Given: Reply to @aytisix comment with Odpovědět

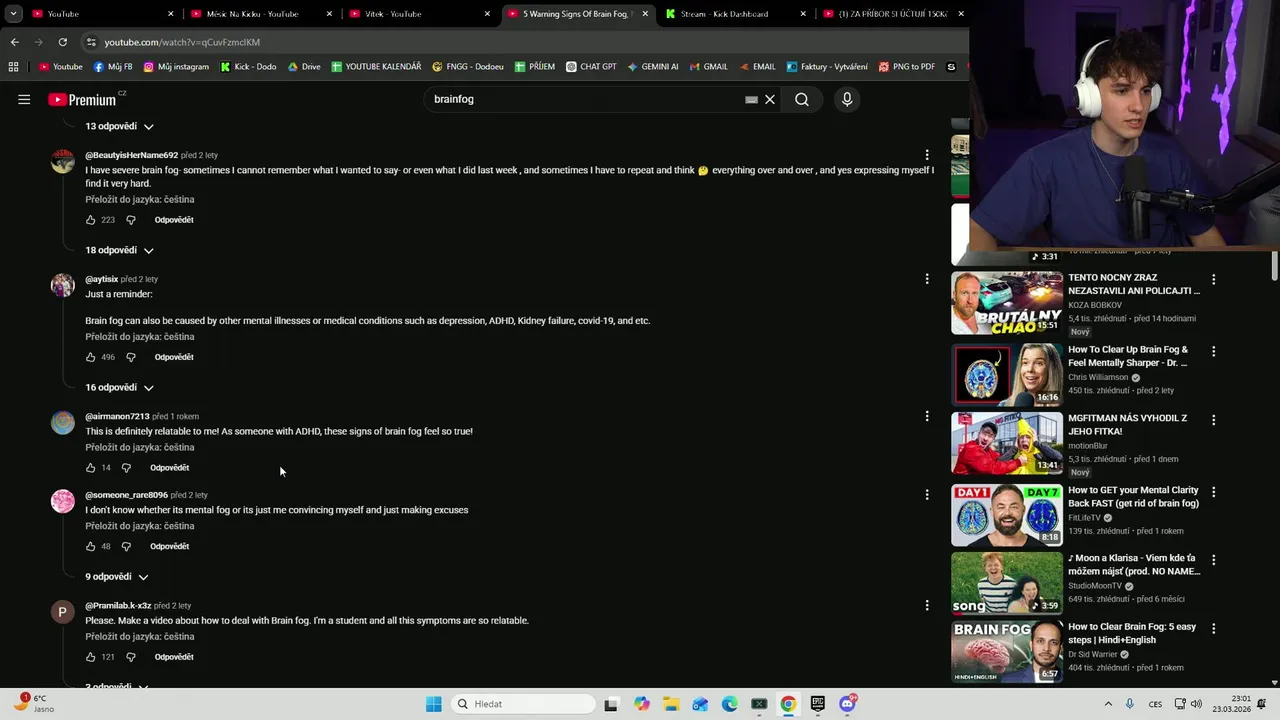Looking at the screenshot, I should pos(174,357).
